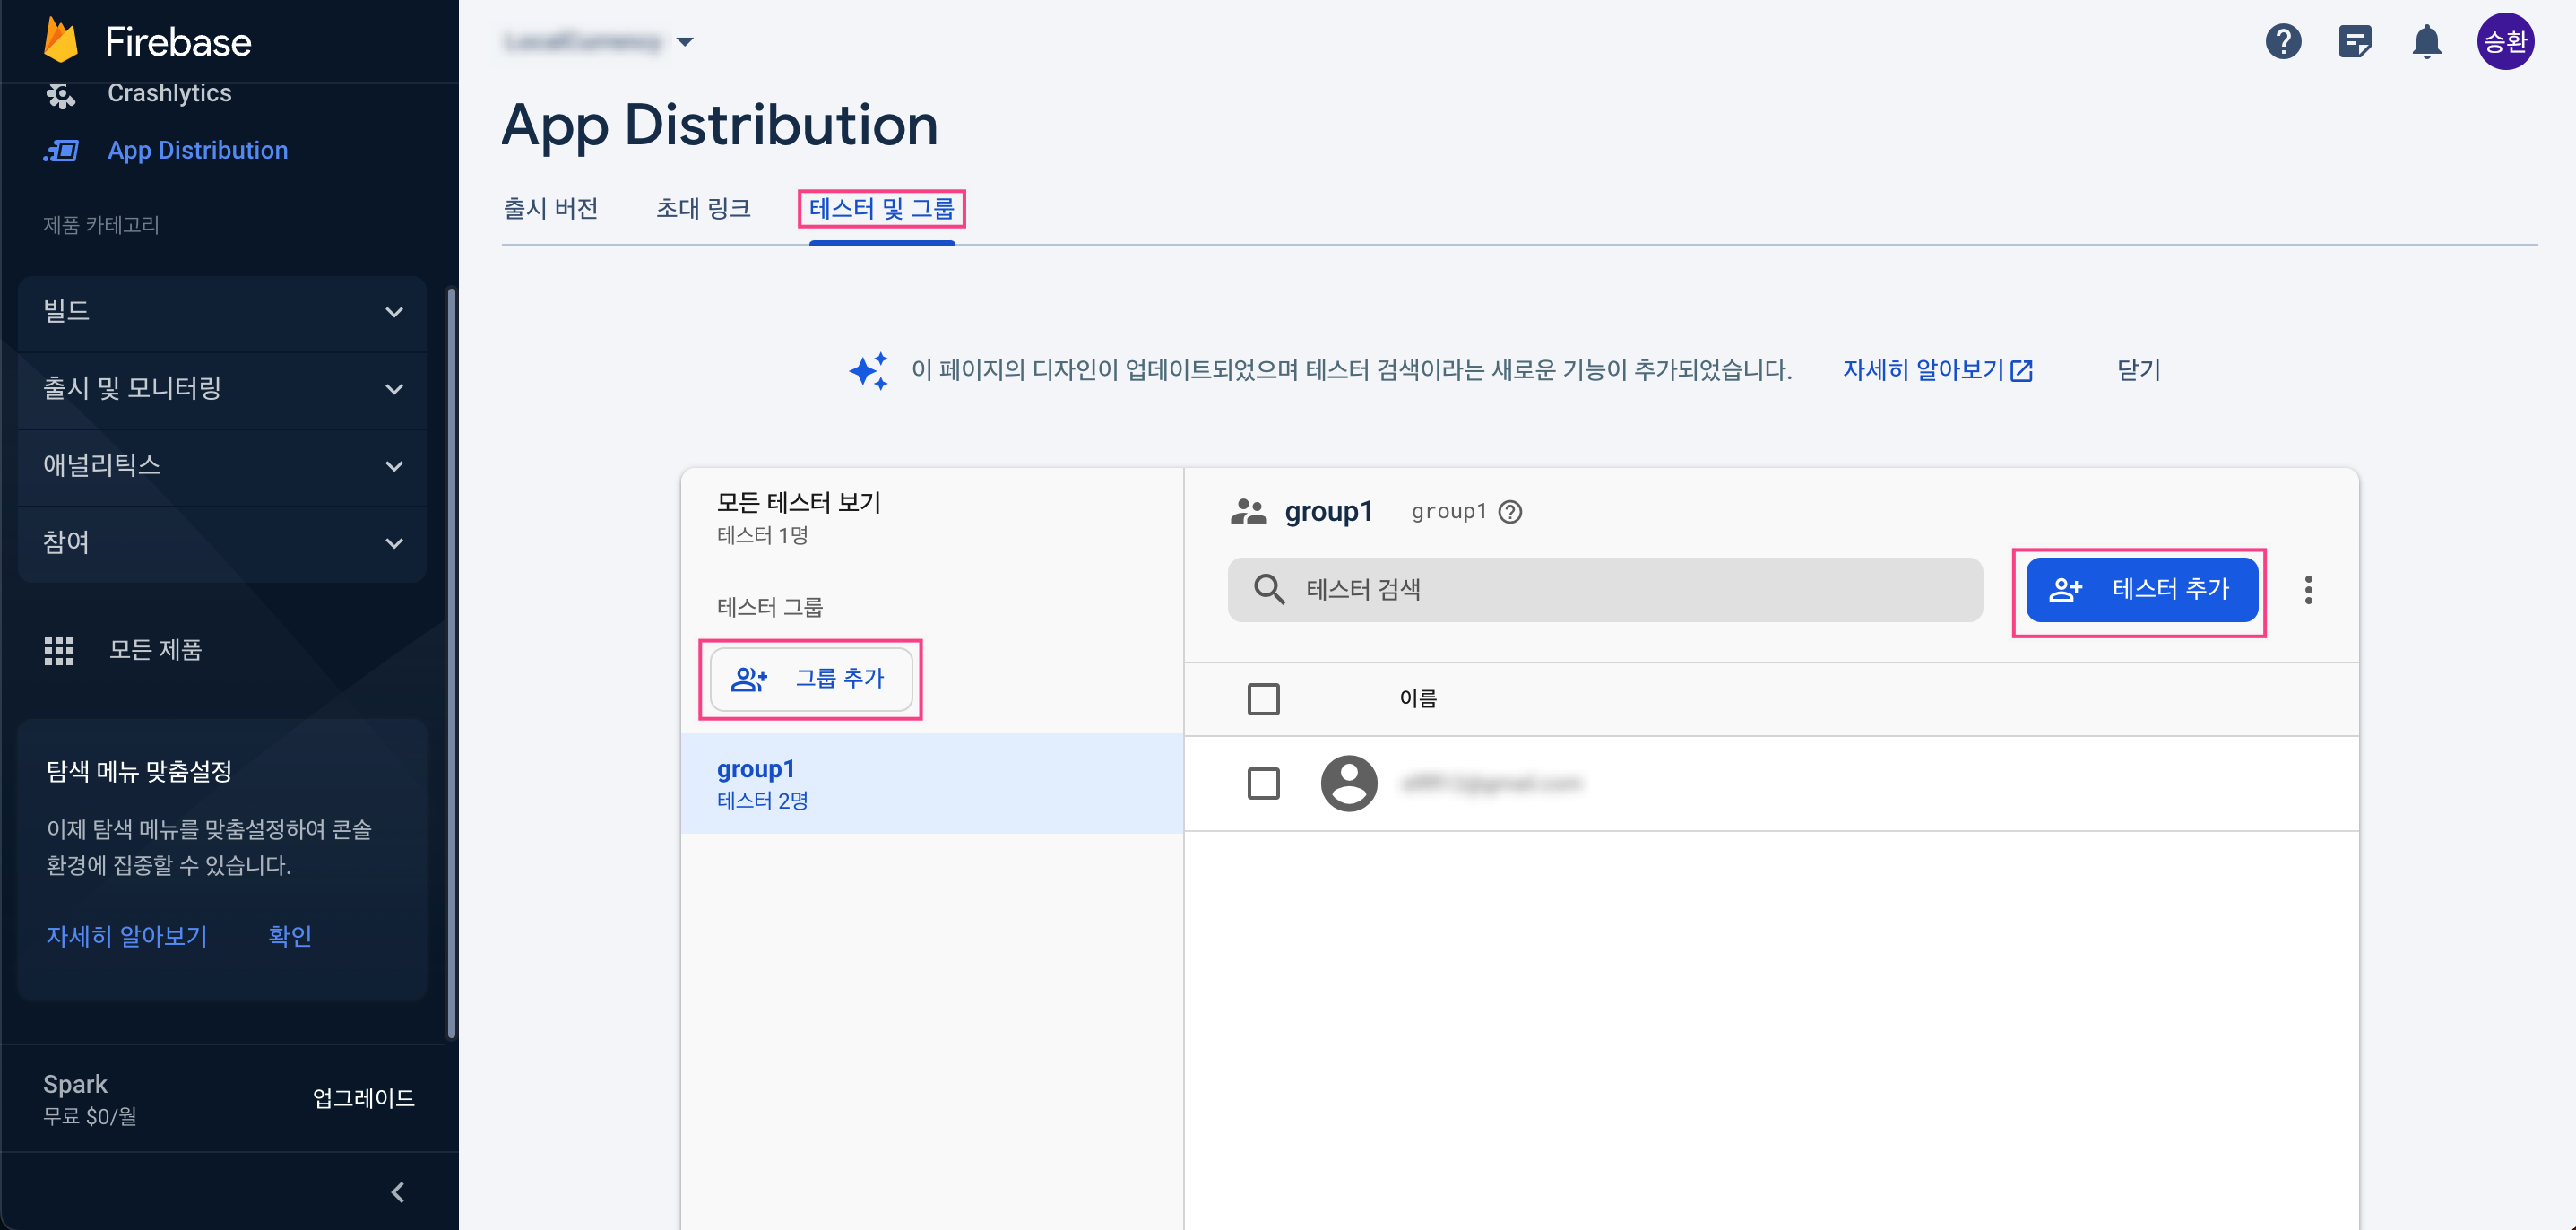The width and height of the screenshot is (2576, 1230).
Task: Click the Firebase logo icon
Action: click(x=61, y=41)
